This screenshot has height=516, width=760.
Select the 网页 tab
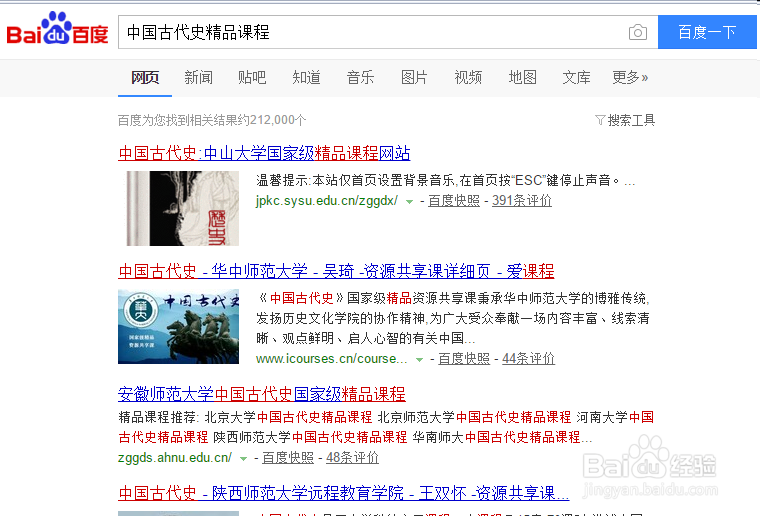tap(145, 77)
